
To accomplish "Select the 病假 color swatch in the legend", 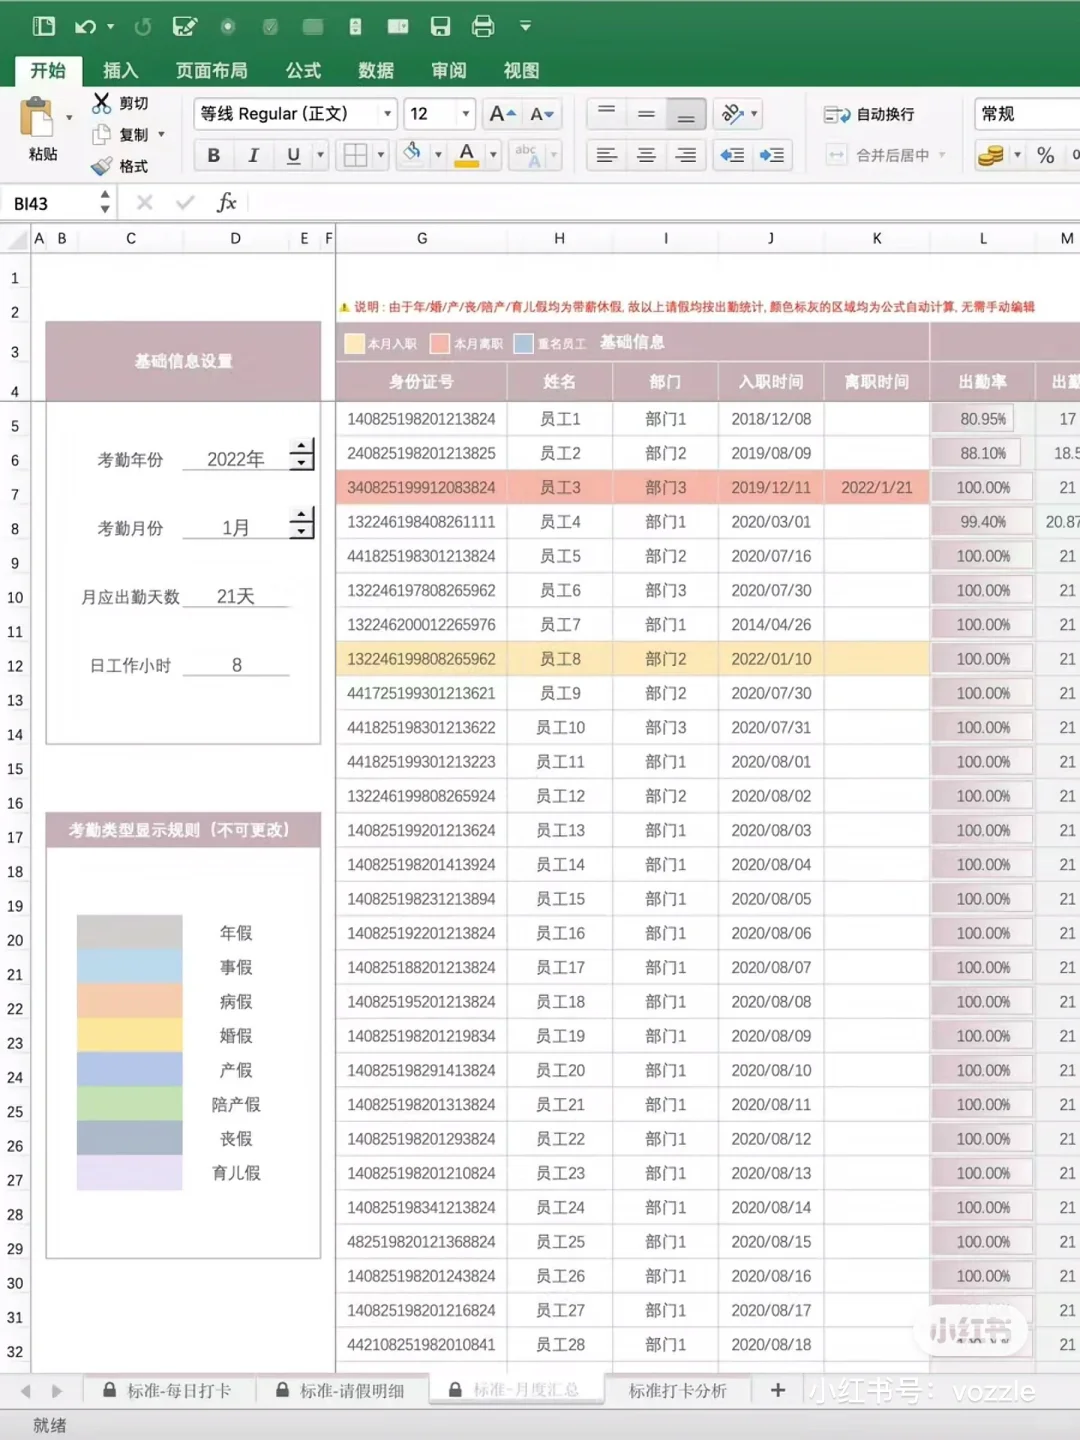I will [129, 1001].
